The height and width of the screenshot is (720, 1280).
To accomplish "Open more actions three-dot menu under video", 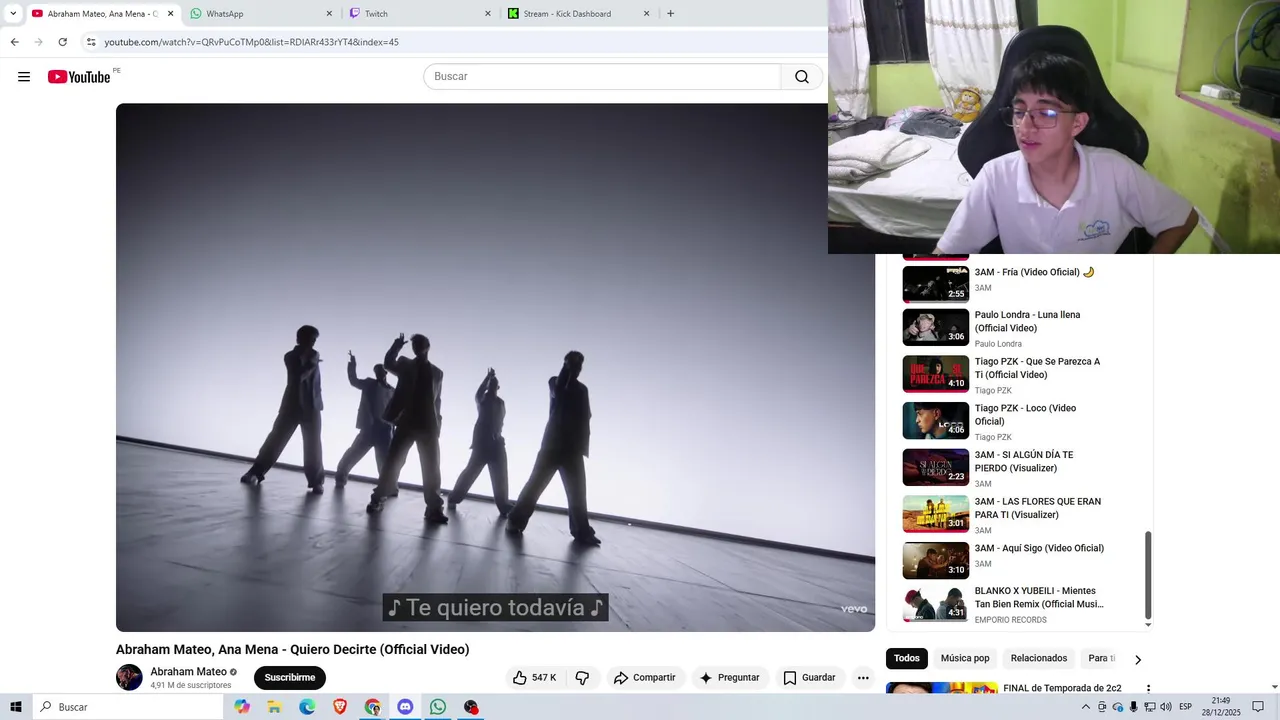I will coord(863,678).
